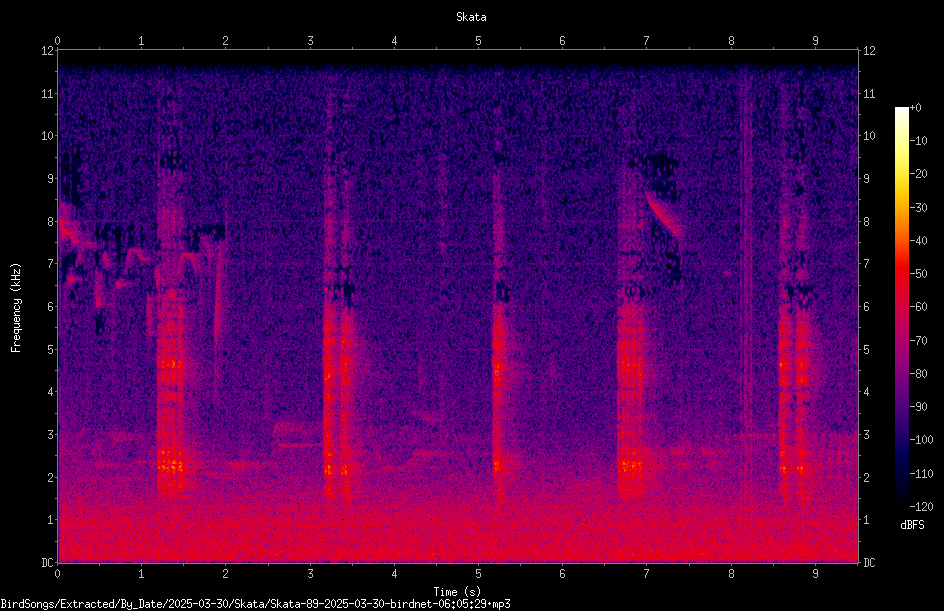The height and width of the screenshot is (611, 944).
Task: Click the dBFS color scale bar
Action: pyautogui.click(x=901, y=306)
